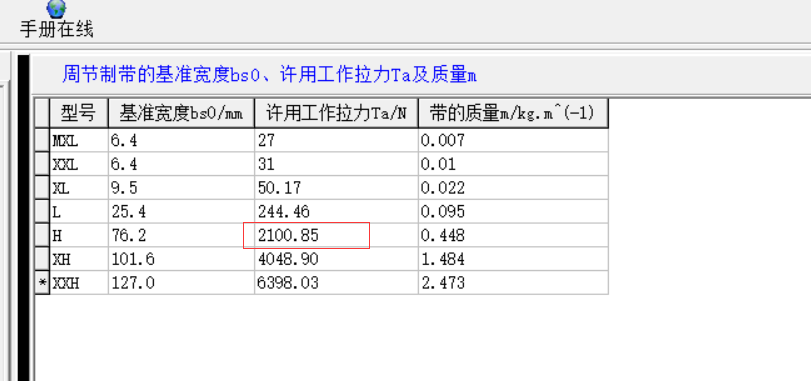Viewport: 811px width, 381px height.
Task: Click the 0.448 mass cell
Action: 513,235
